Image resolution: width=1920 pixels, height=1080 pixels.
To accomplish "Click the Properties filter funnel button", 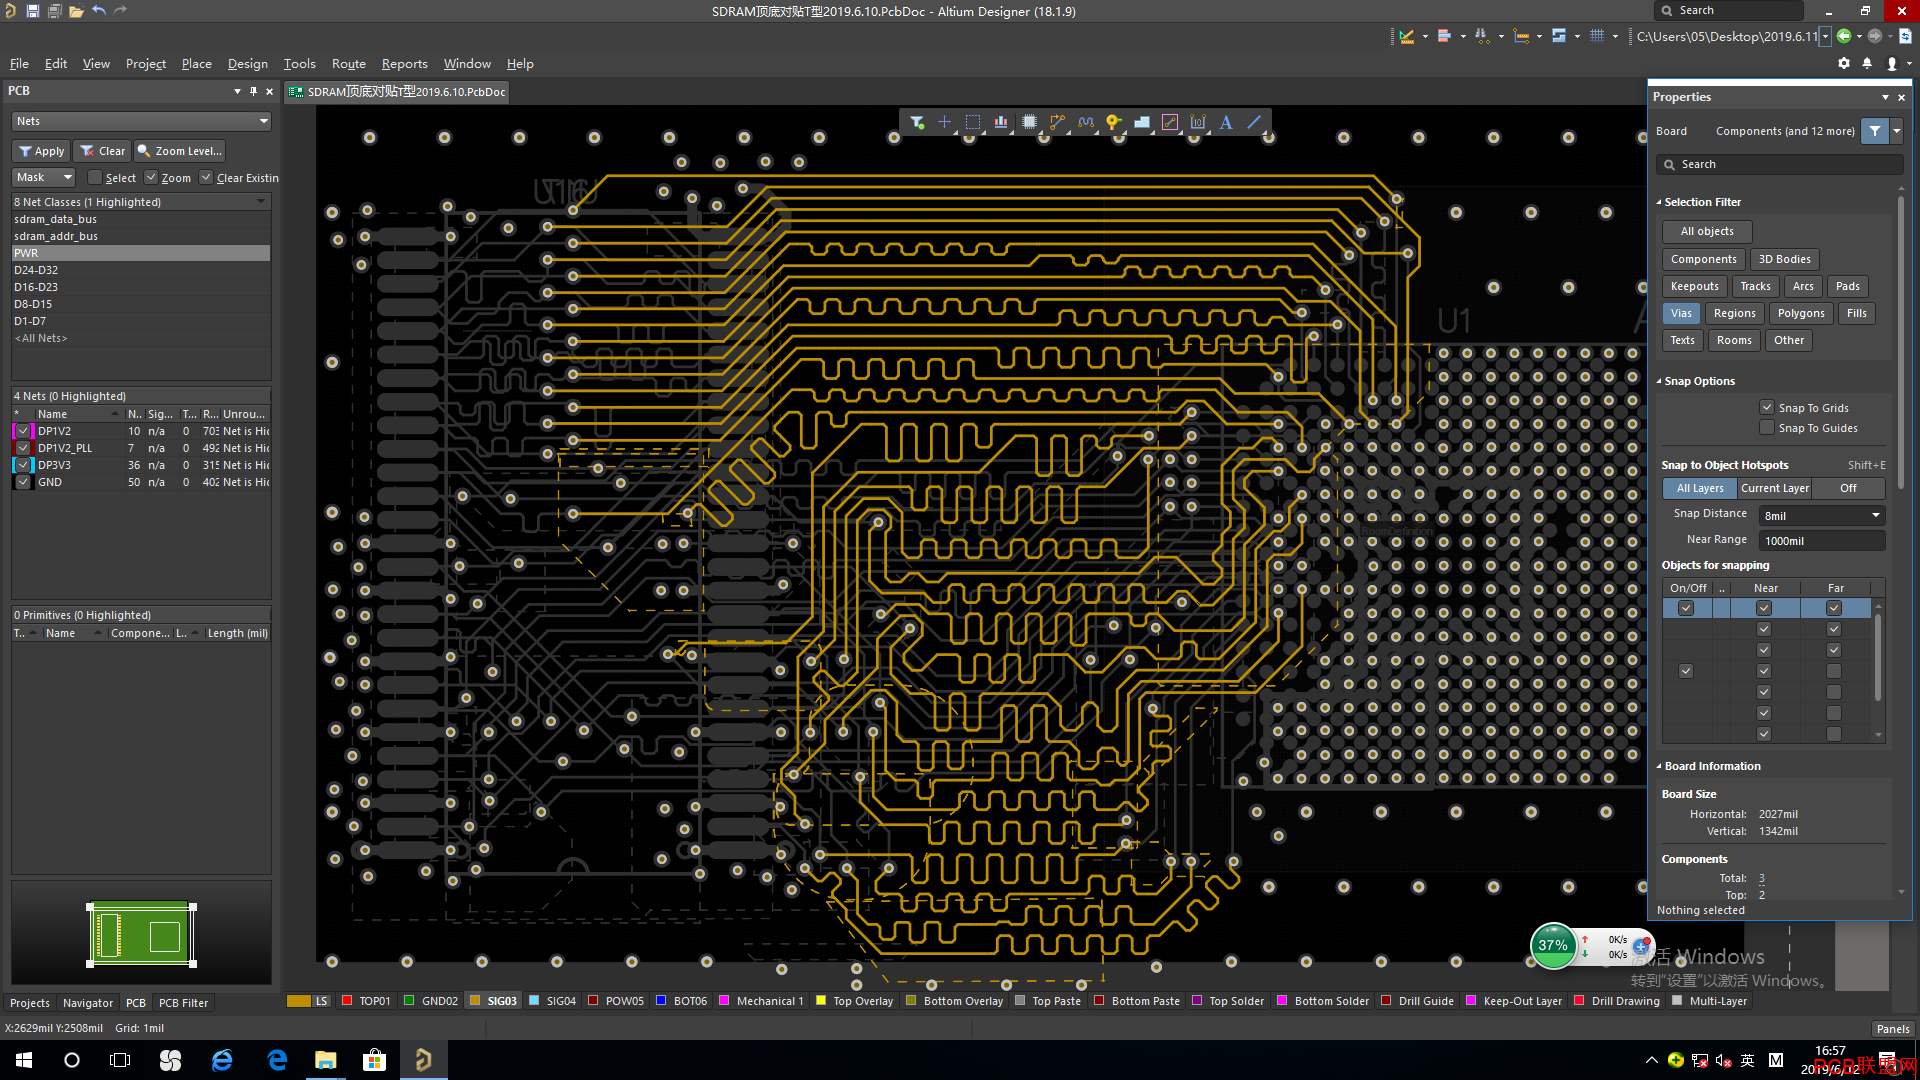I will pyautogui.click(x=1875, y=131).
